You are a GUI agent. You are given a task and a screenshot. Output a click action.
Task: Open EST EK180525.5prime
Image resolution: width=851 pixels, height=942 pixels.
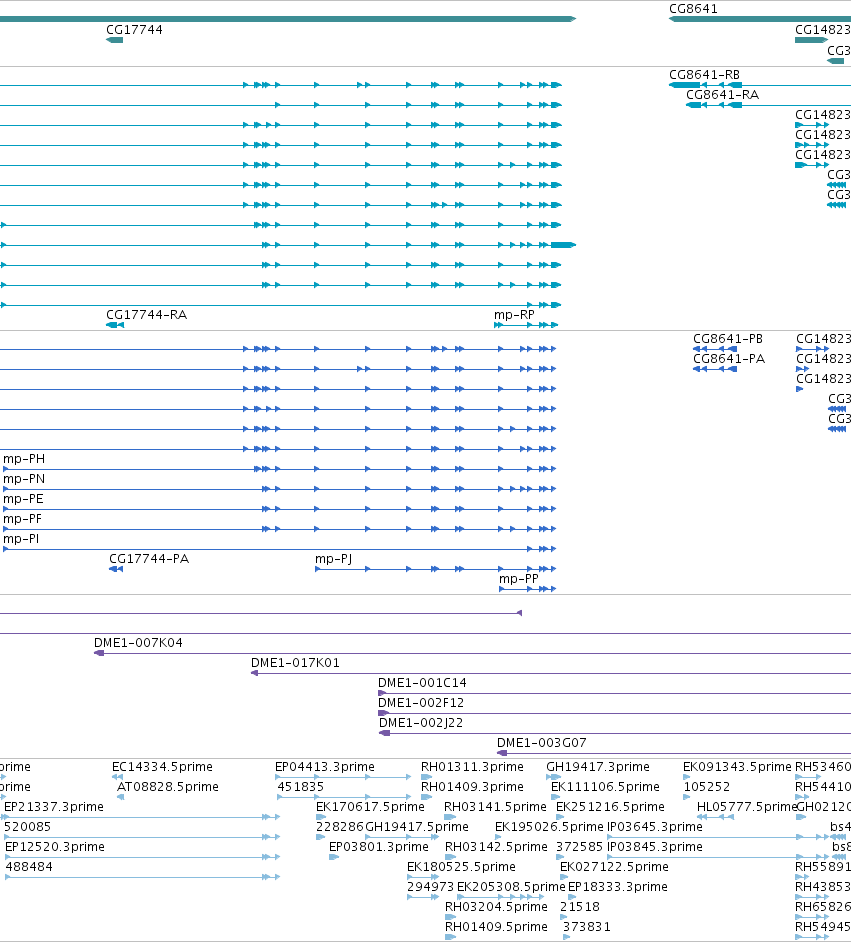(461, 867)
